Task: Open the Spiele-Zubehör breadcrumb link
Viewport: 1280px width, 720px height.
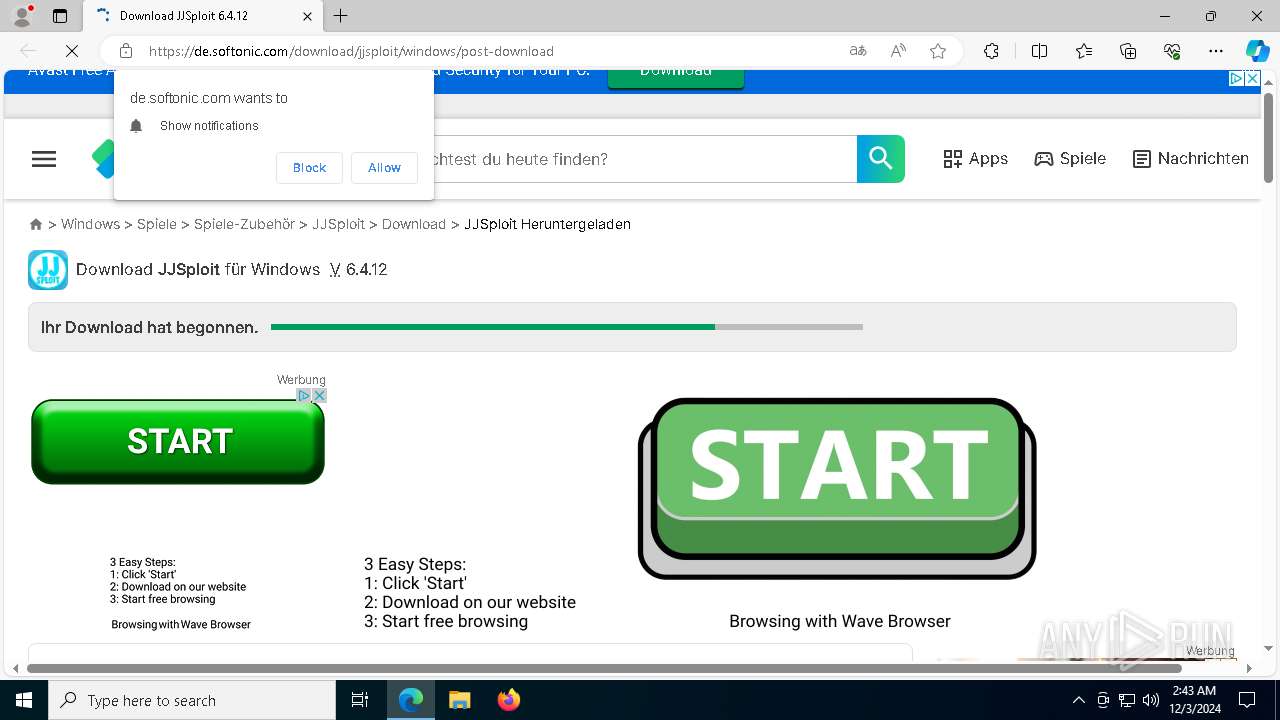Action: pos(244,224)
